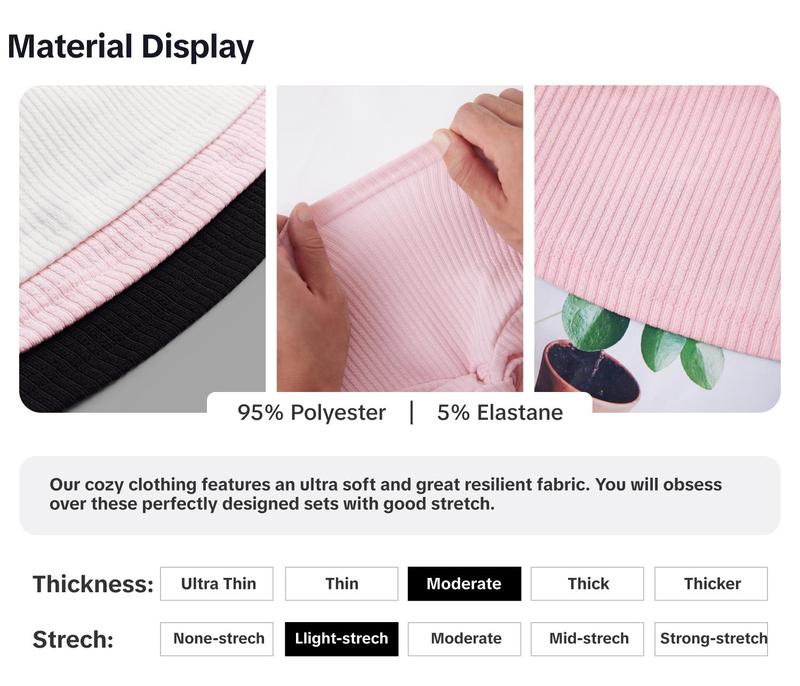
Task: Choose the Thicker thickness box
Action: point(711,583)
